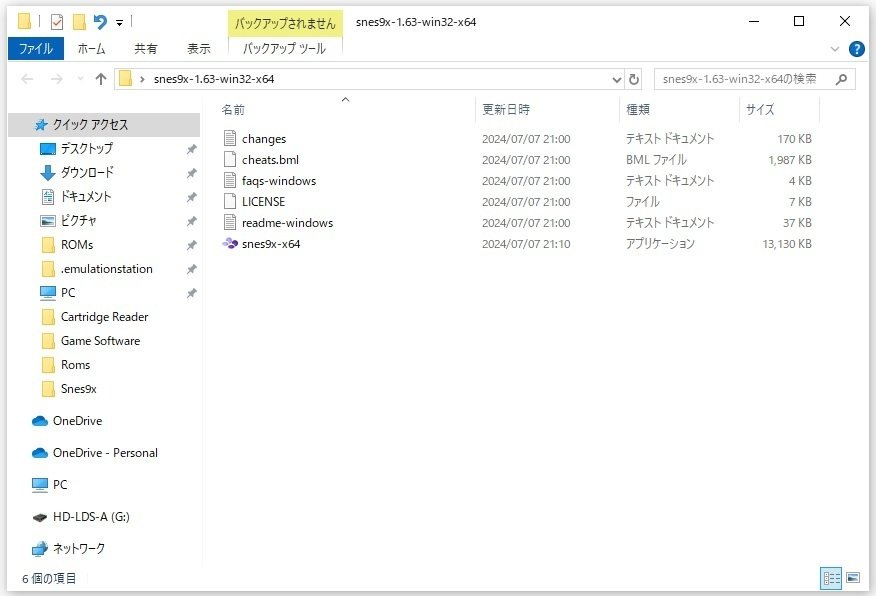Select OneDrive - Personal in navigation pane
Screen dimensions: 876x596
[x=105, y=453]
